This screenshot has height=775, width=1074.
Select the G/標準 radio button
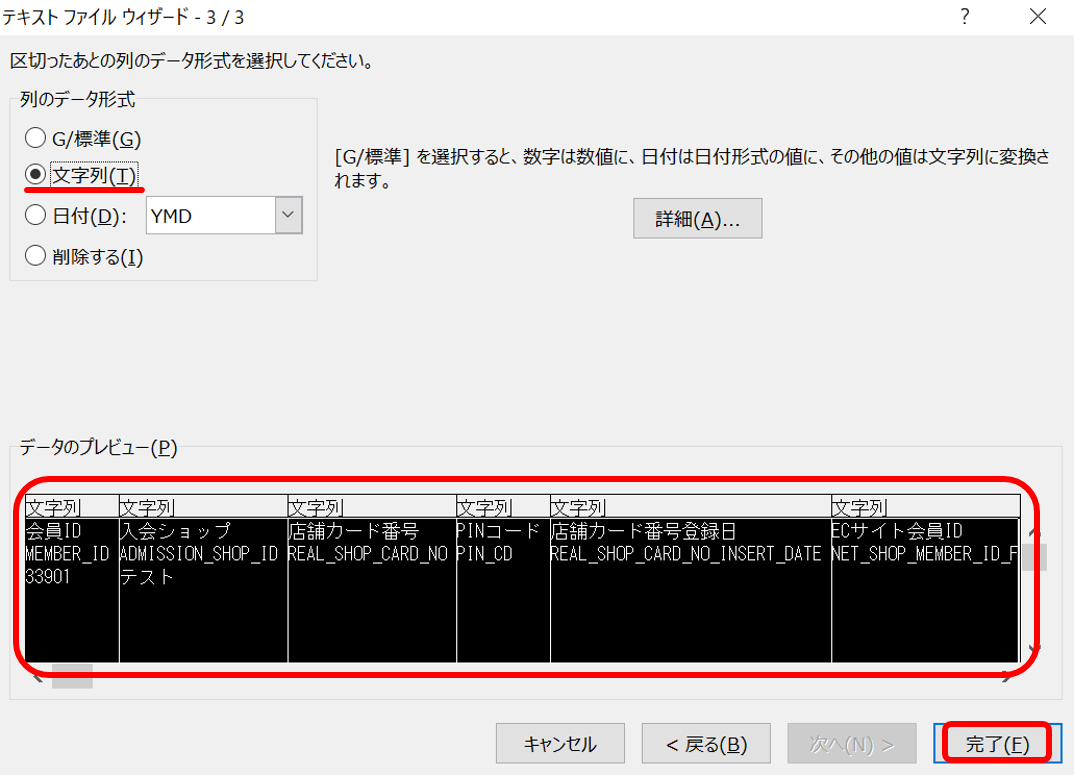coord(35,138)
